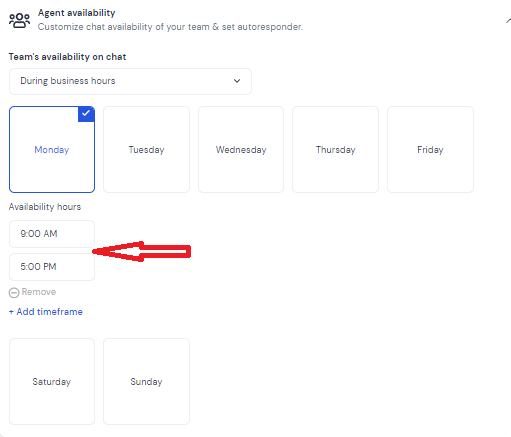Toggle Monday availability card

[52, 149]
